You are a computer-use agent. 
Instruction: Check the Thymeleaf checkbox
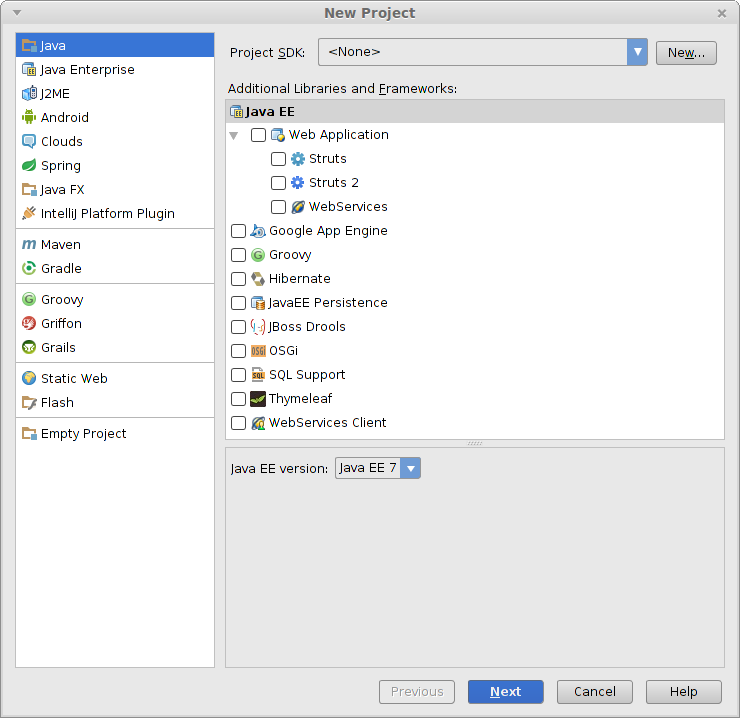click(x=238, y=398)
